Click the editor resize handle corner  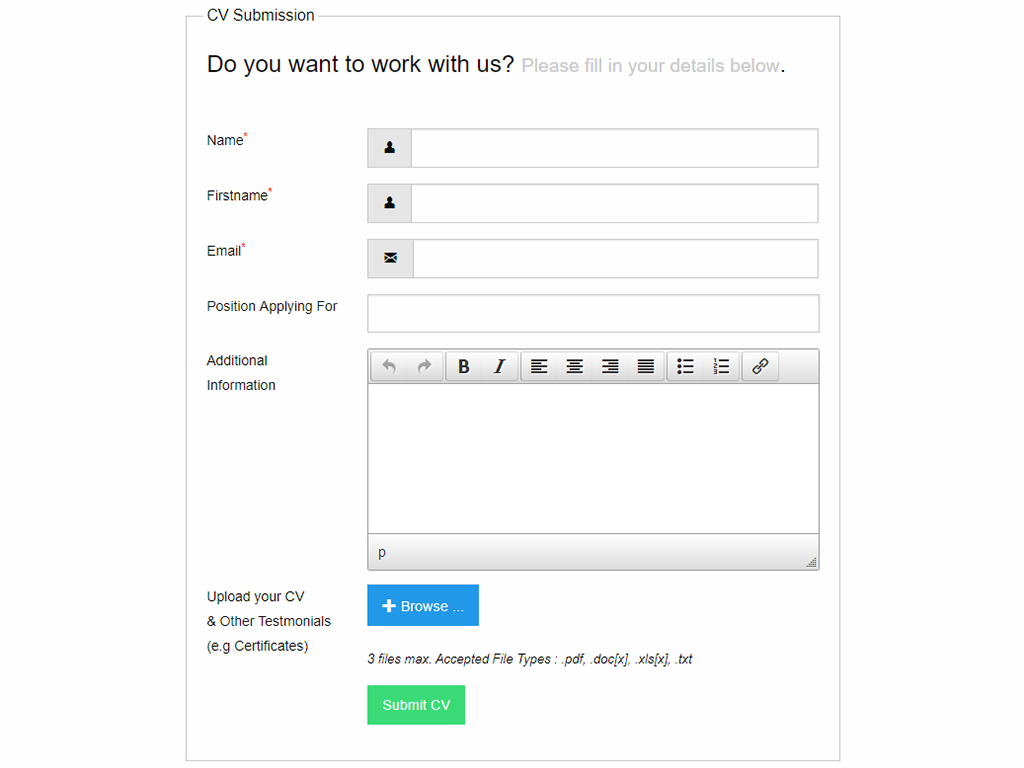812,563
